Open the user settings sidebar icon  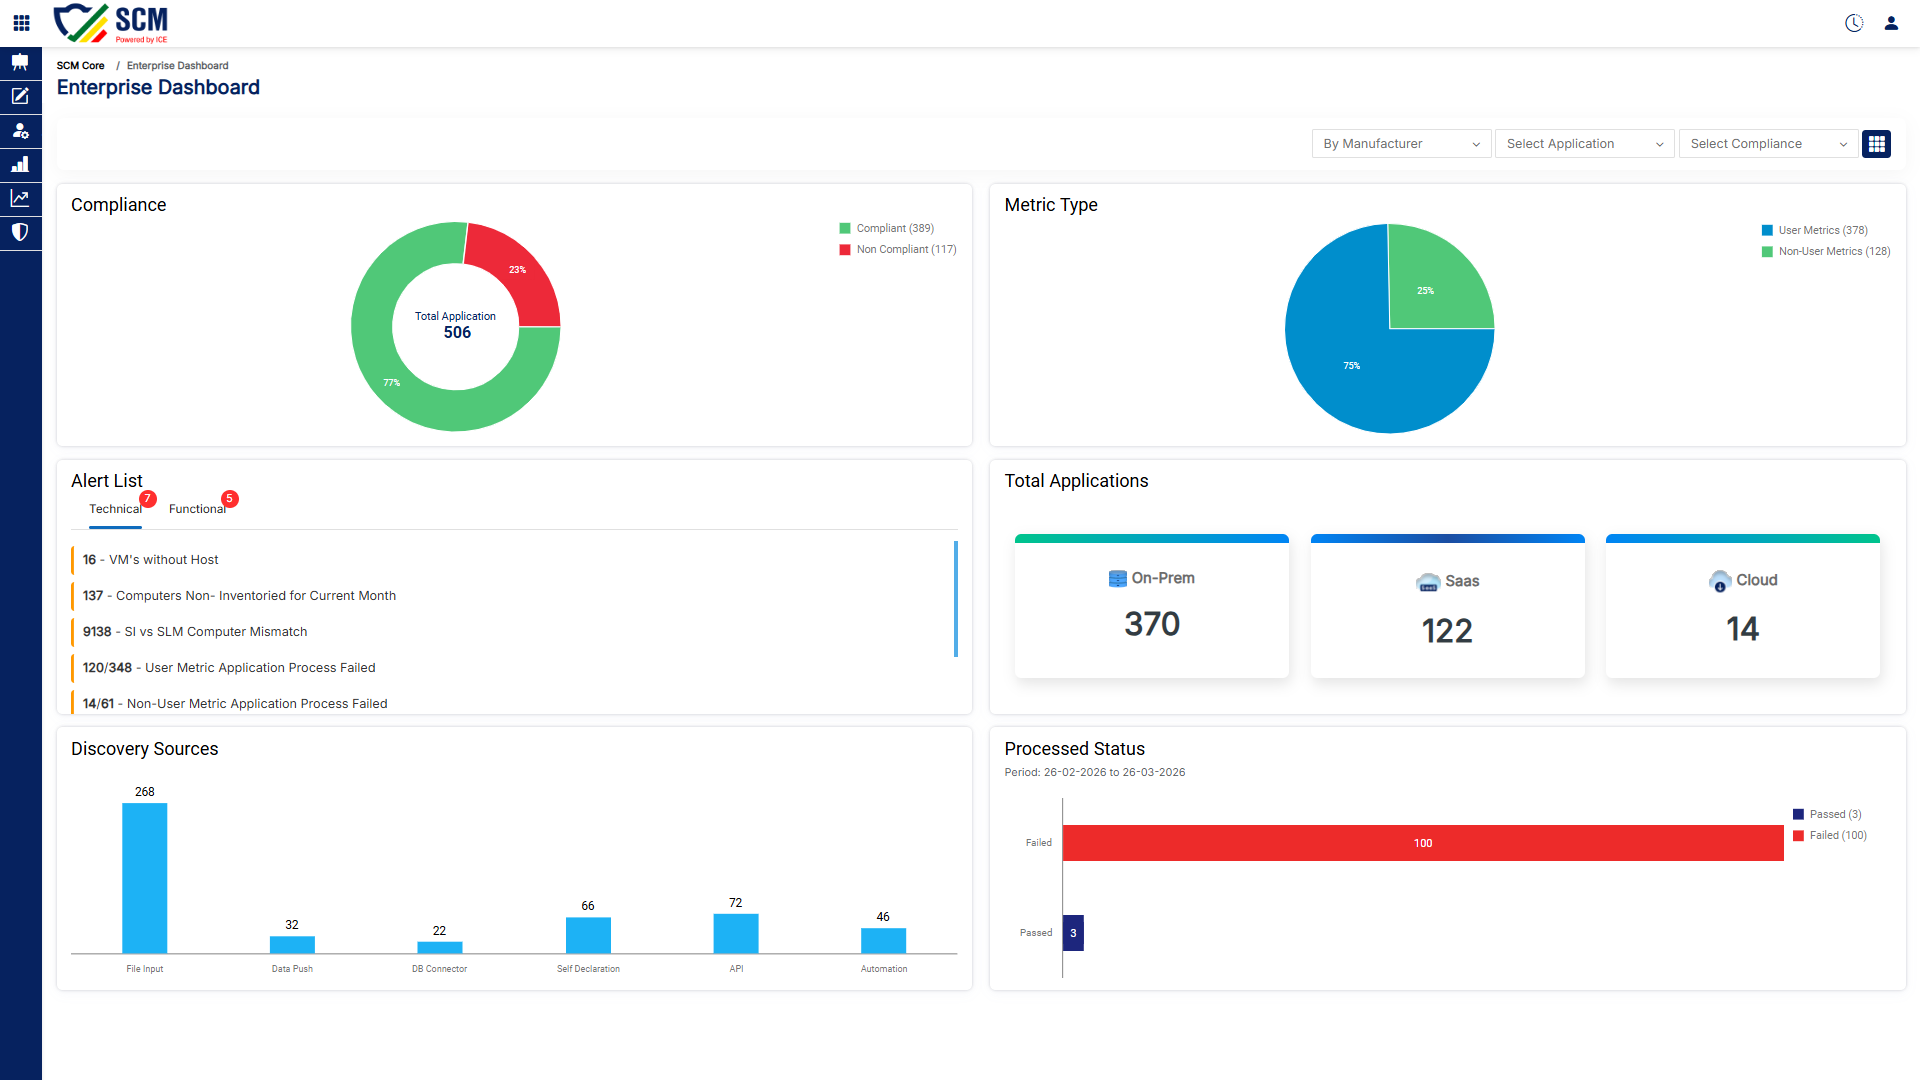(x=20, y=130)
